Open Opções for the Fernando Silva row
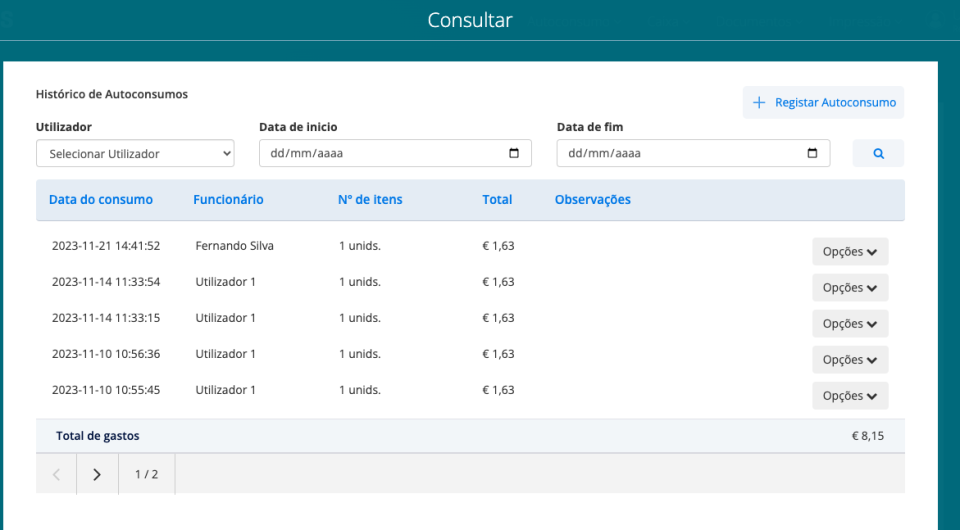Viewport: 960px width, 530px height. click(x=849, y=252)
